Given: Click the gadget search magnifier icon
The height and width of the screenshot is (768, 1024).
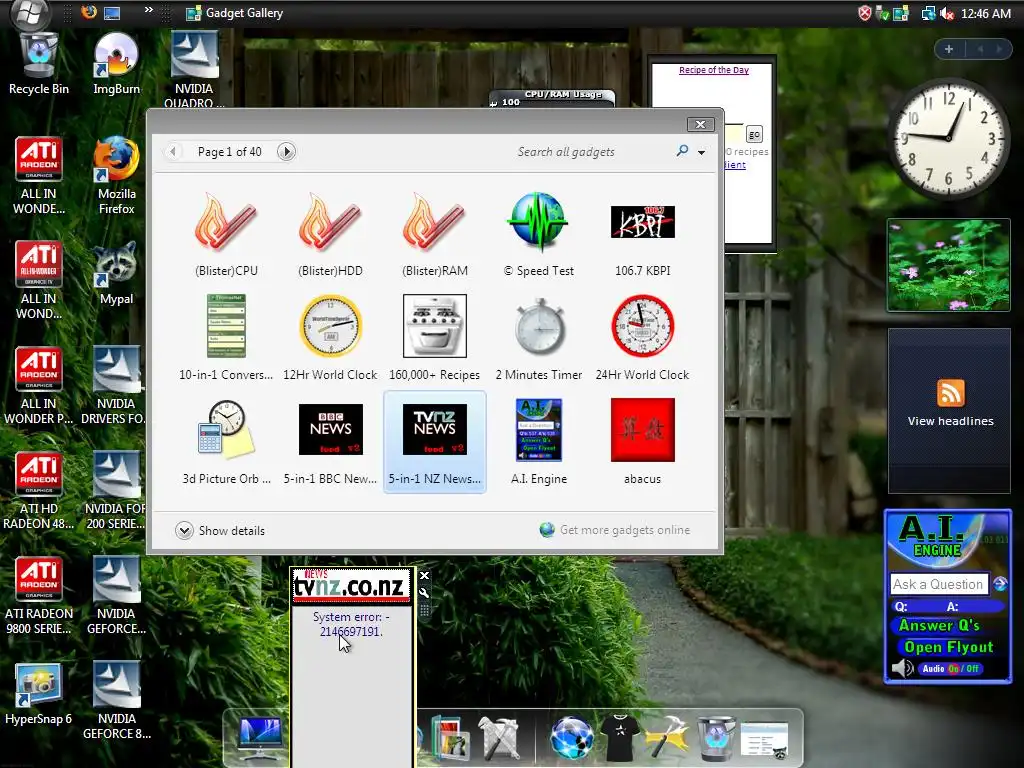Looking at the screenshot, I should 682,151.
